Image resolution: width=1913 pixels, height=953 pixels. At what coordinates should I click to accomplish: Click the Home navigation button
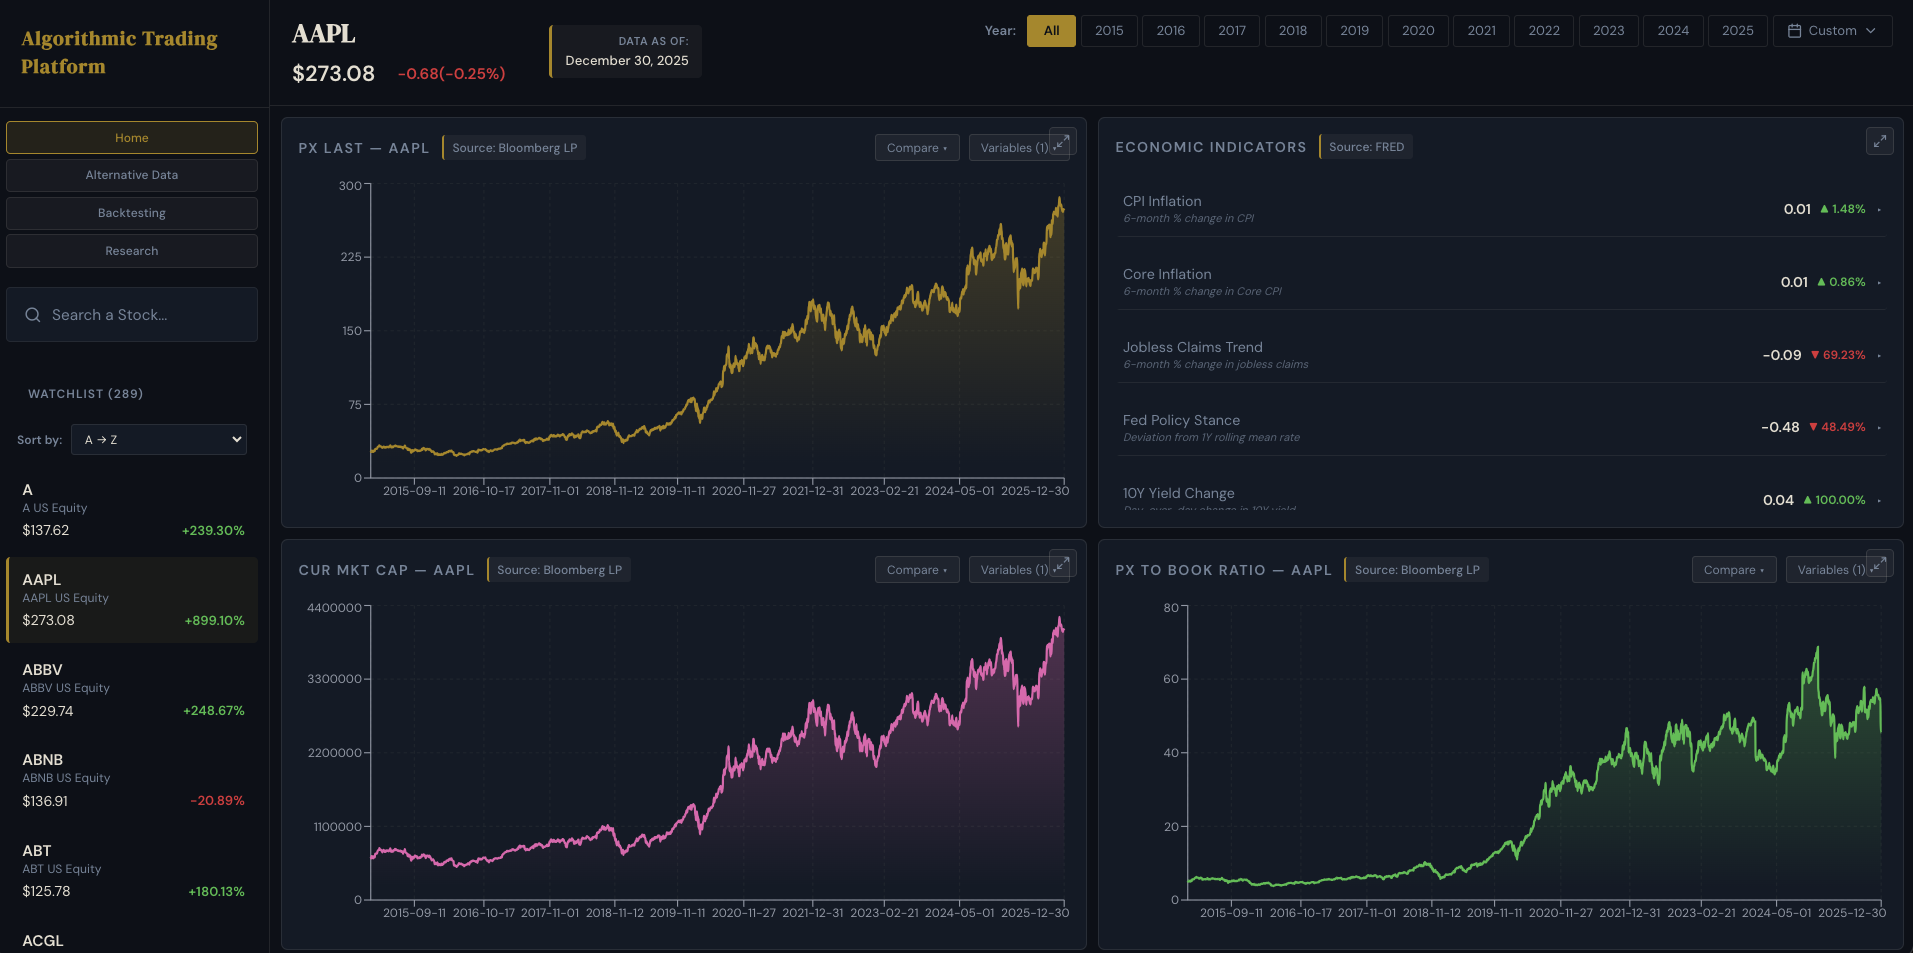pyautogui.click(x=131, y=137)
